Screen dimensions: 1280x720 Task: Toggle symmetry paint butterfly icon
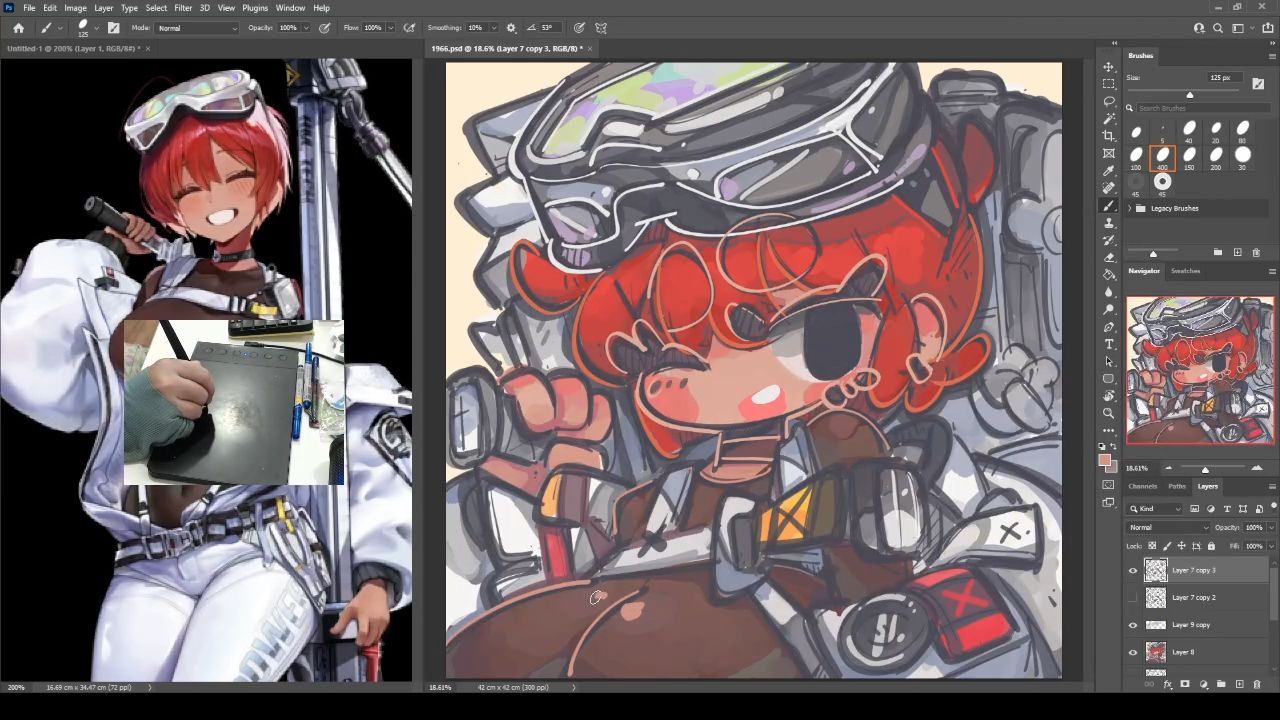point(601,28)
